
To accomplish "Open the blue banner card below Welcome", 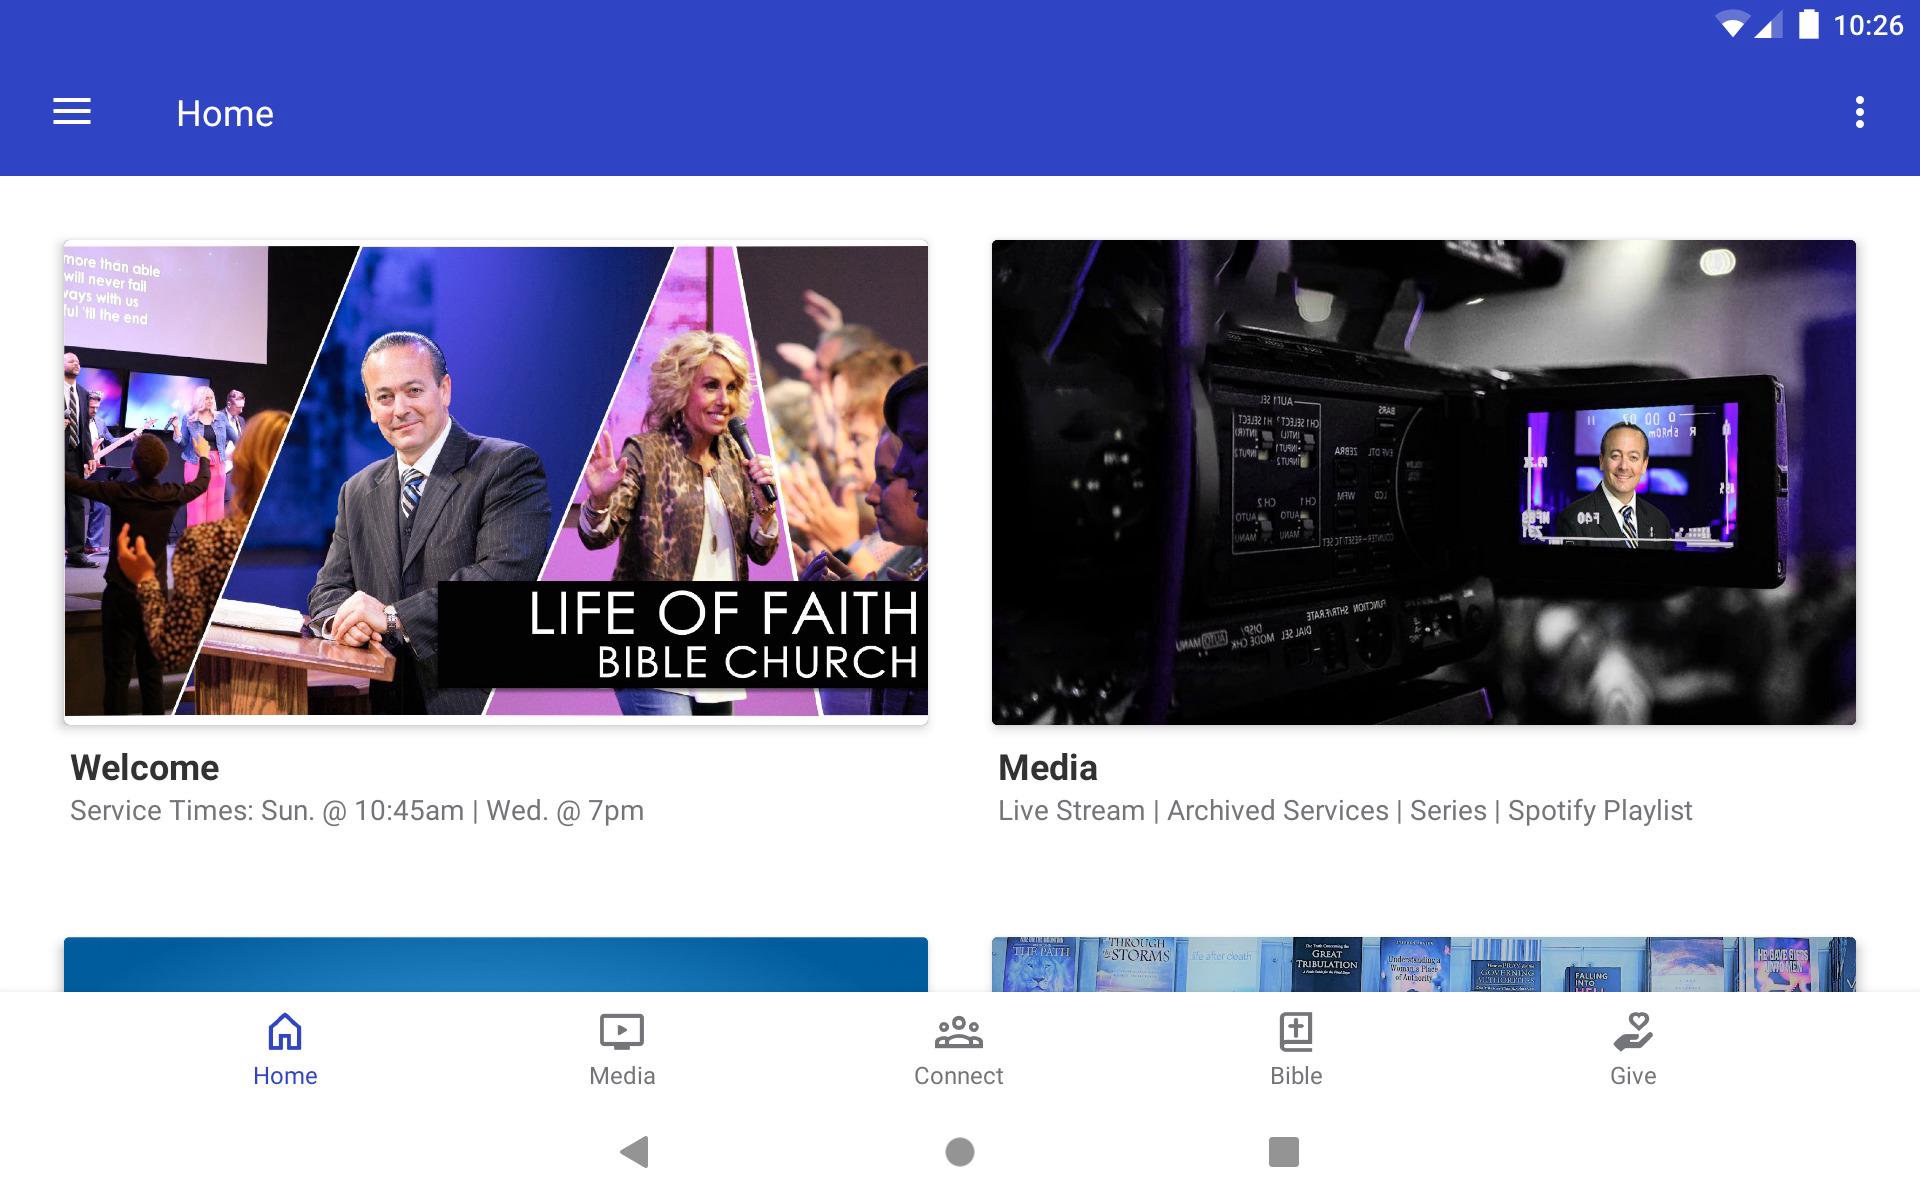I will click(x=496, y=964).
